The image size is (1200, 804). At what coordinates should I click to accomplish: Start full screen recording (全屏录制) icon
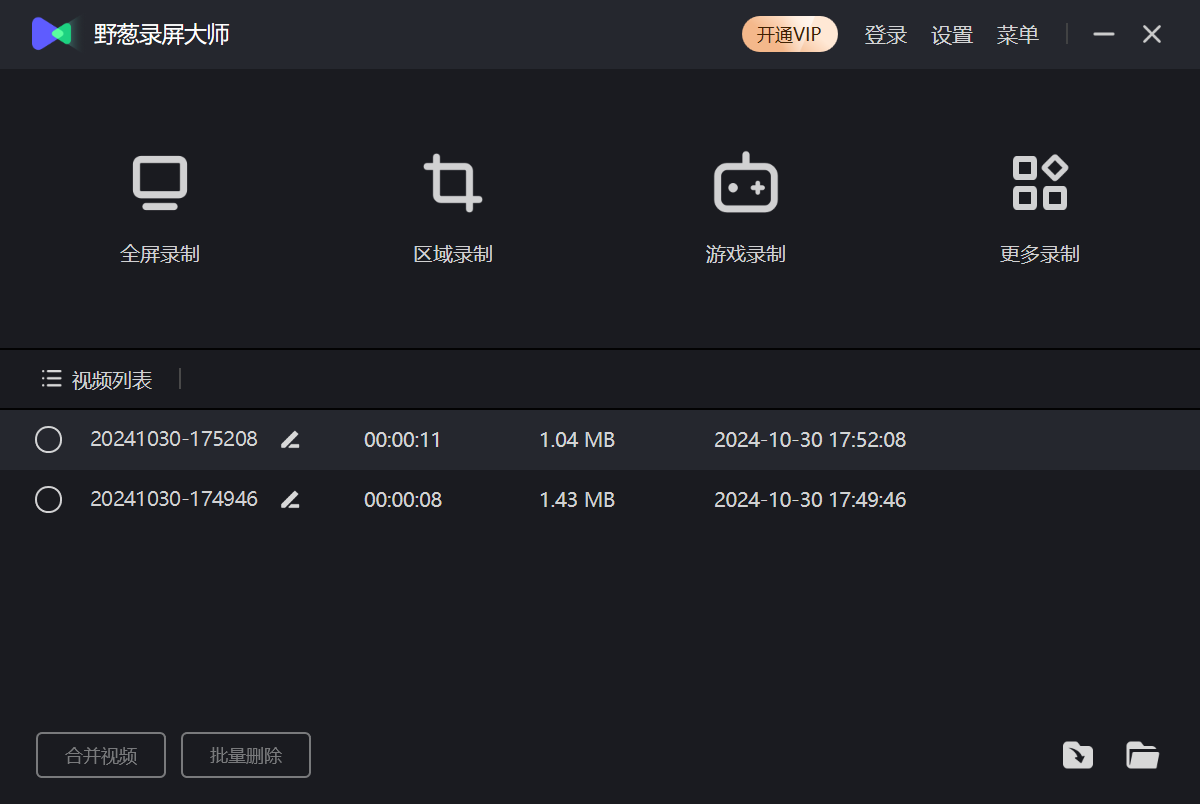click(160, 184)
